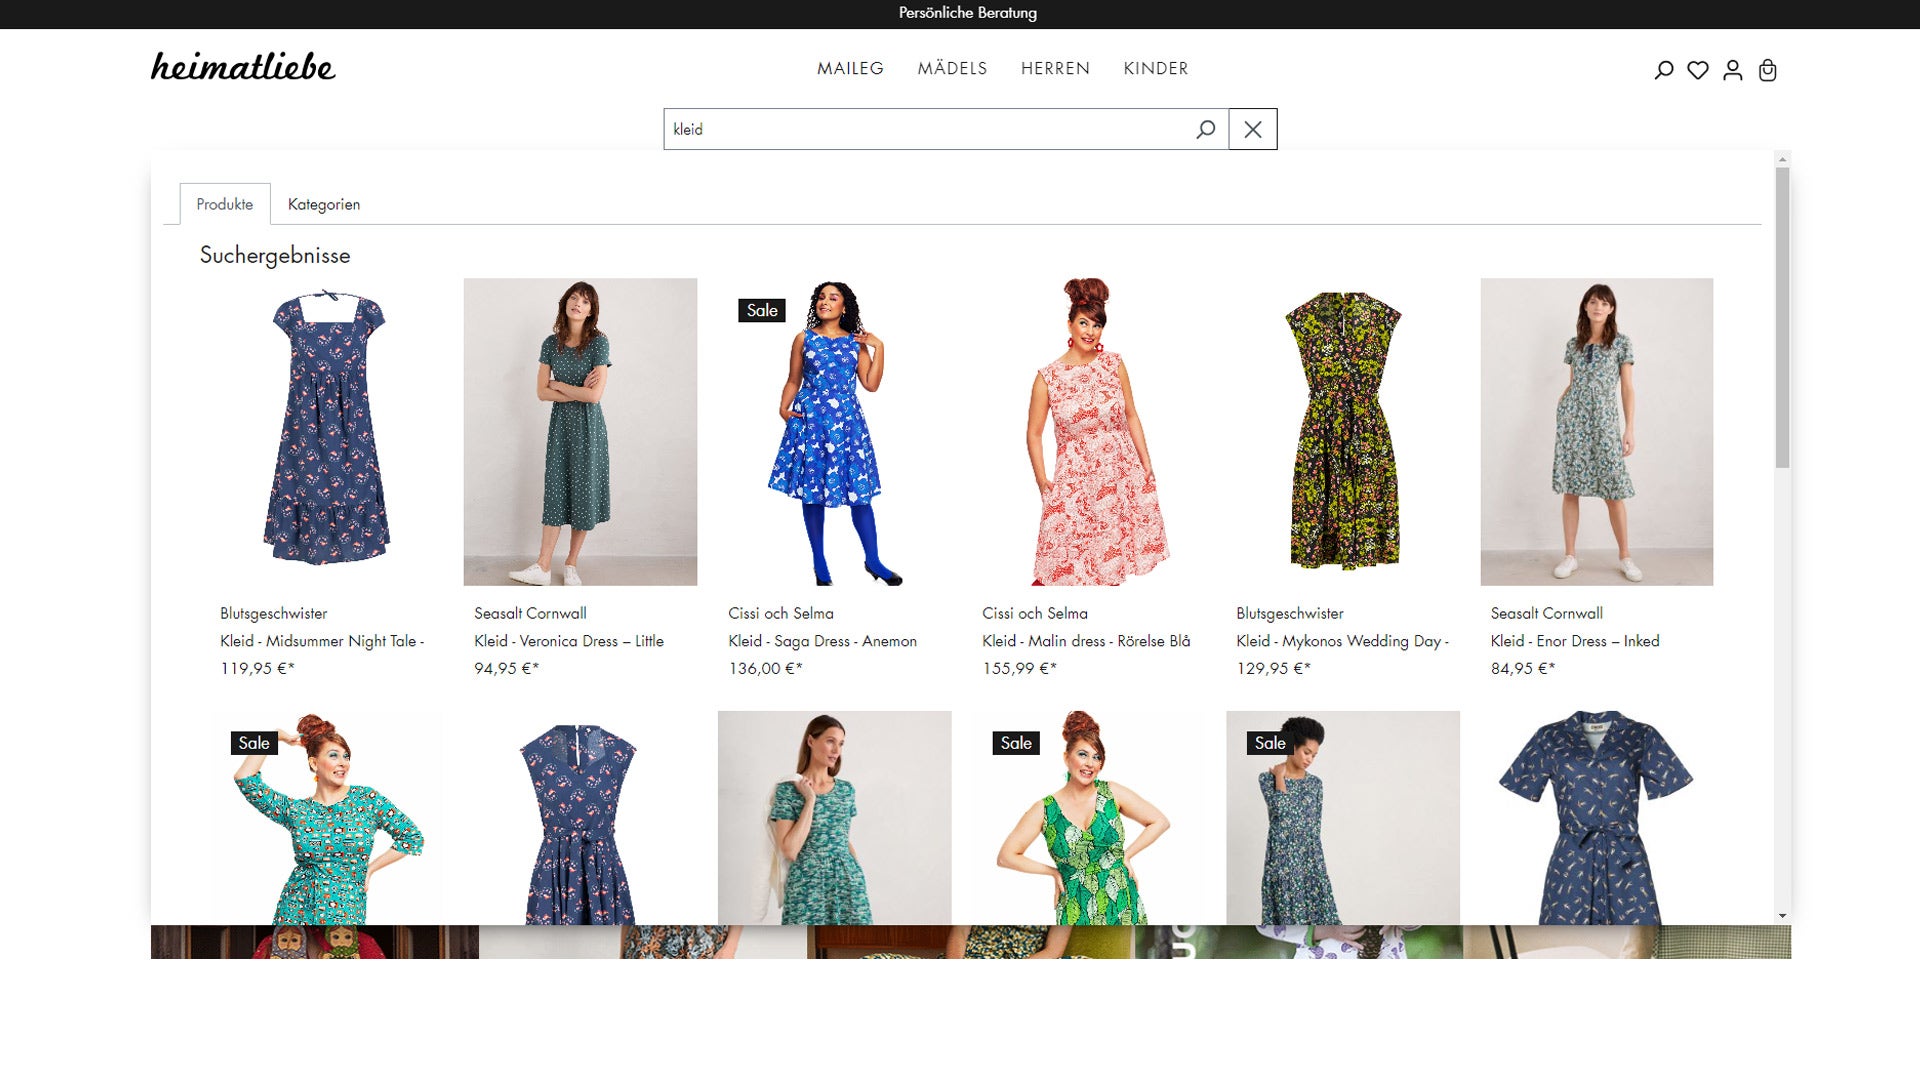Open second-row green leaf wrap dress image

click(1088, 818)
